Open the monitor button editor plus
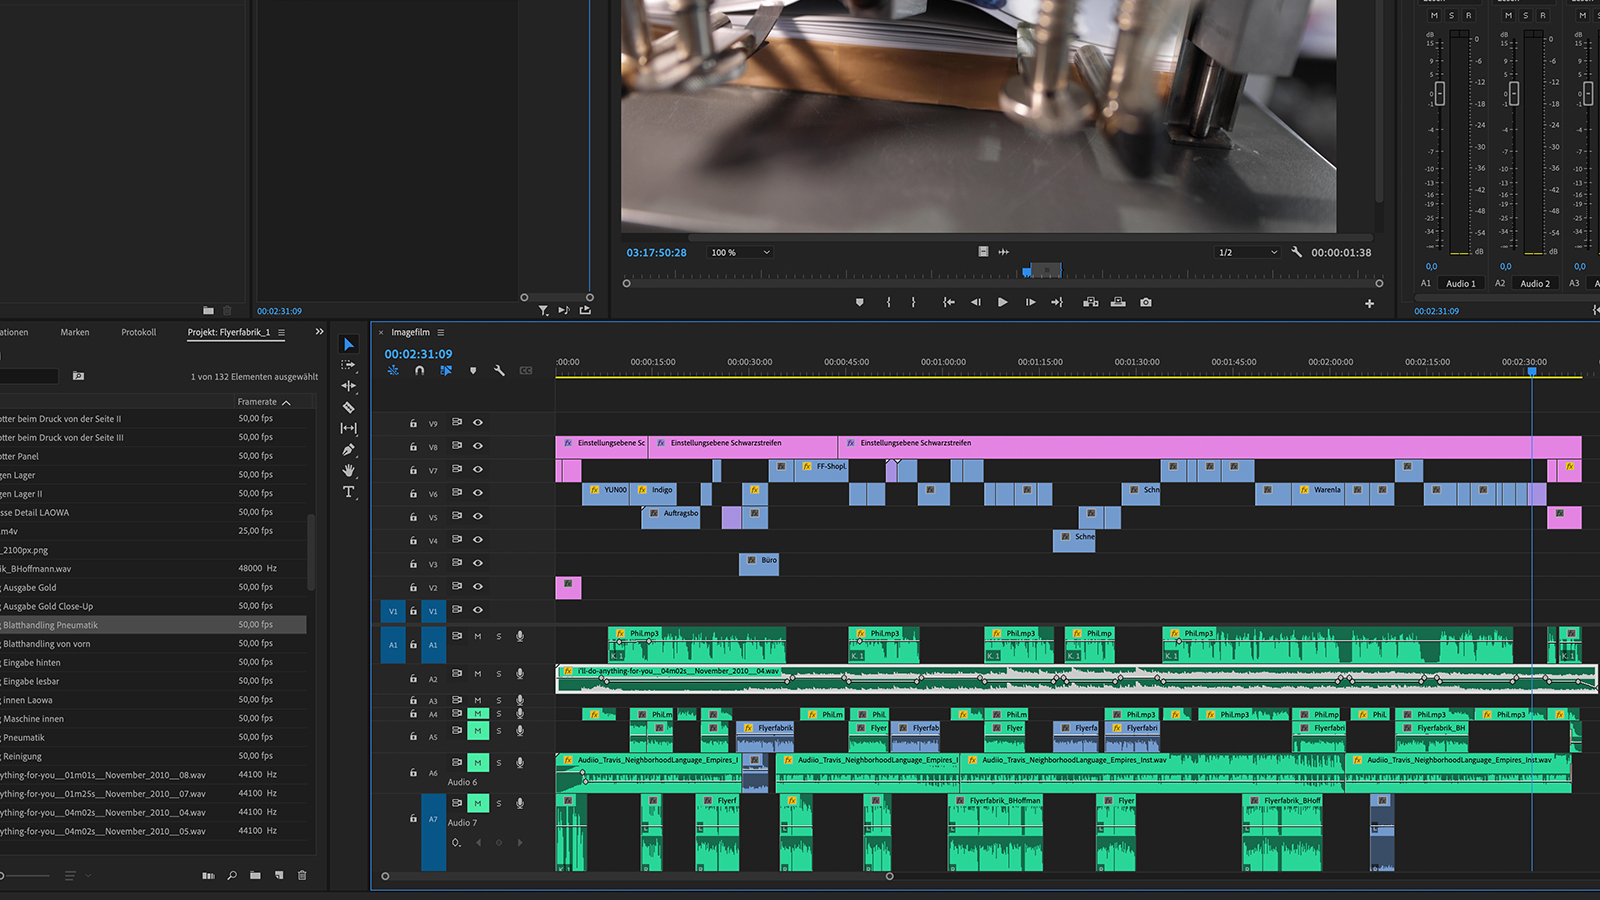This screenshot has height=900, width=1600. pos(1369,303)
